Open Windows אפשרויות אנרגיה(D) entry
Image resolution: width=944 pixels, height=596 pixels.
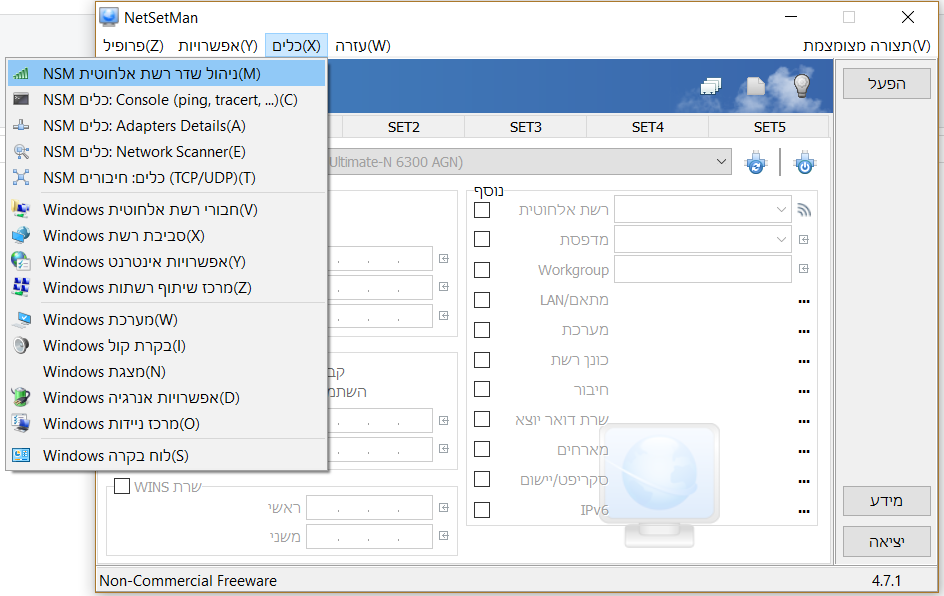(167, 398)
